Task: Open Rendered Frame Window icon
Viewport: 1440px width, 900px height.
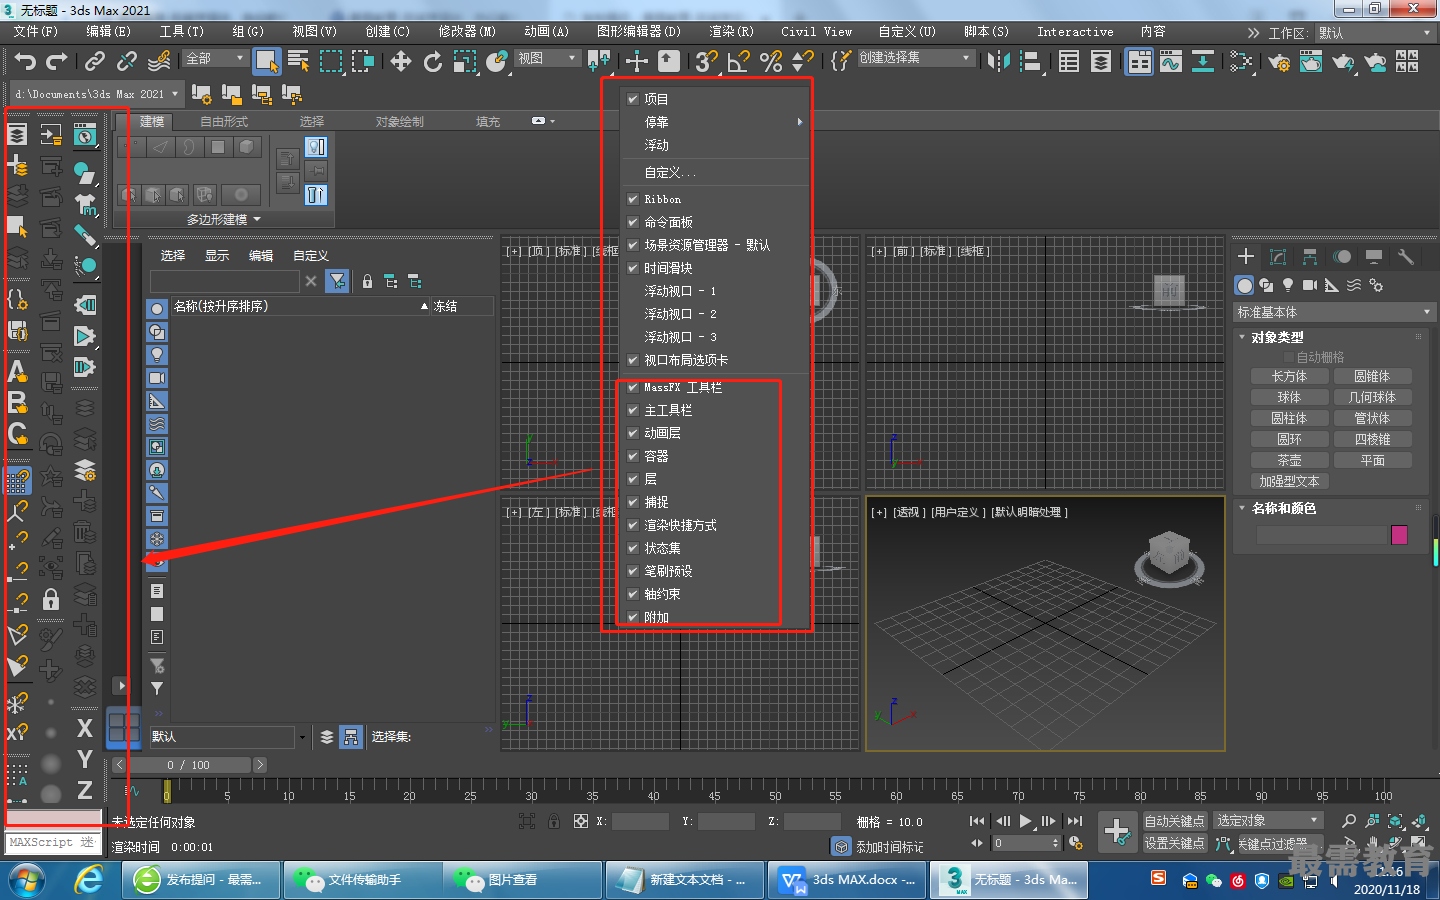Action: click(x=1311, y=61)
